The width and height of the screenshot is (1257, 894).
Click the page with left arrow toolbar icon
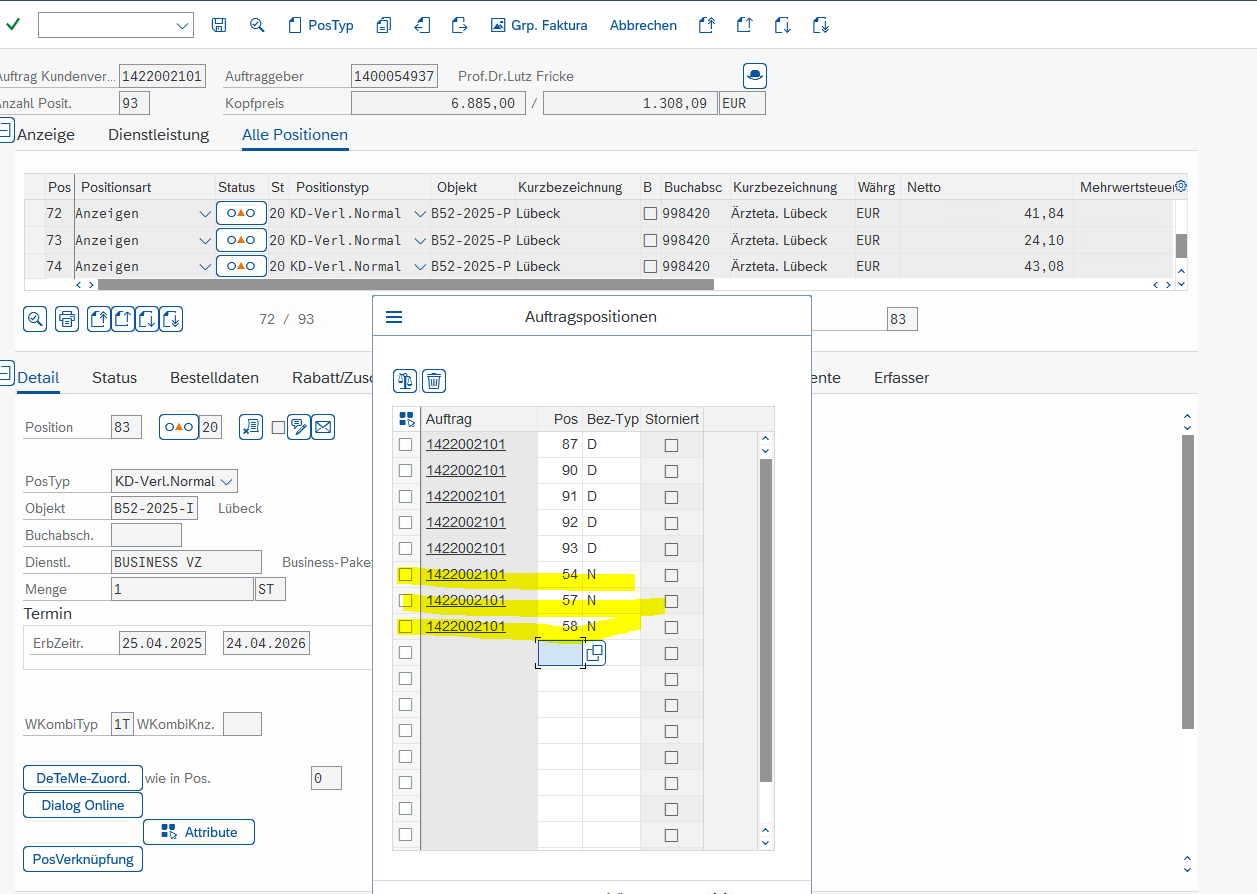[422, 25]
